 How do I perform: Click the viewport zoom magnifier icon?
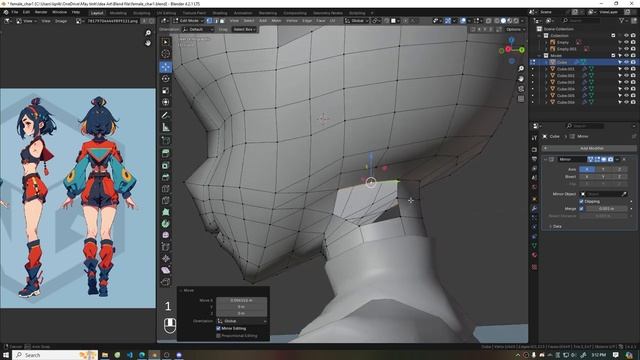(x=521, y=69)
